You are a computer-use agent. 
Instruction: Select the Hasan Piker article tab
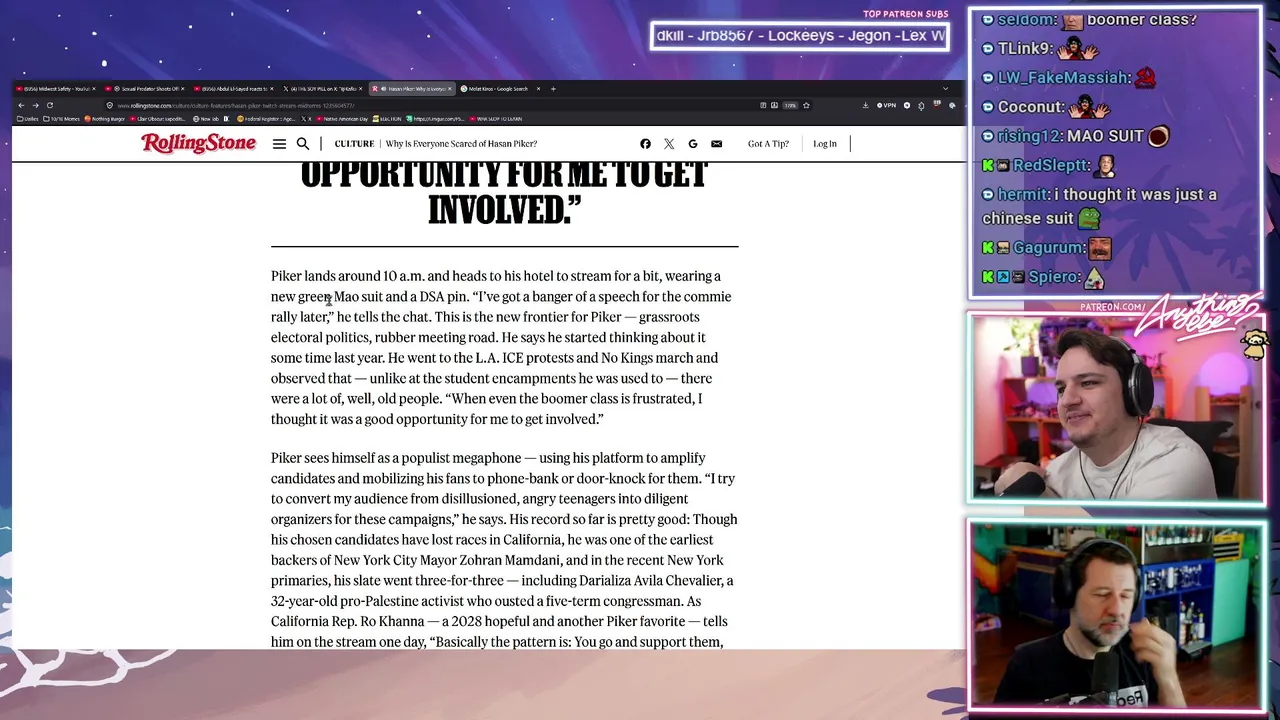pyautogui.click(x=412, y=89)
